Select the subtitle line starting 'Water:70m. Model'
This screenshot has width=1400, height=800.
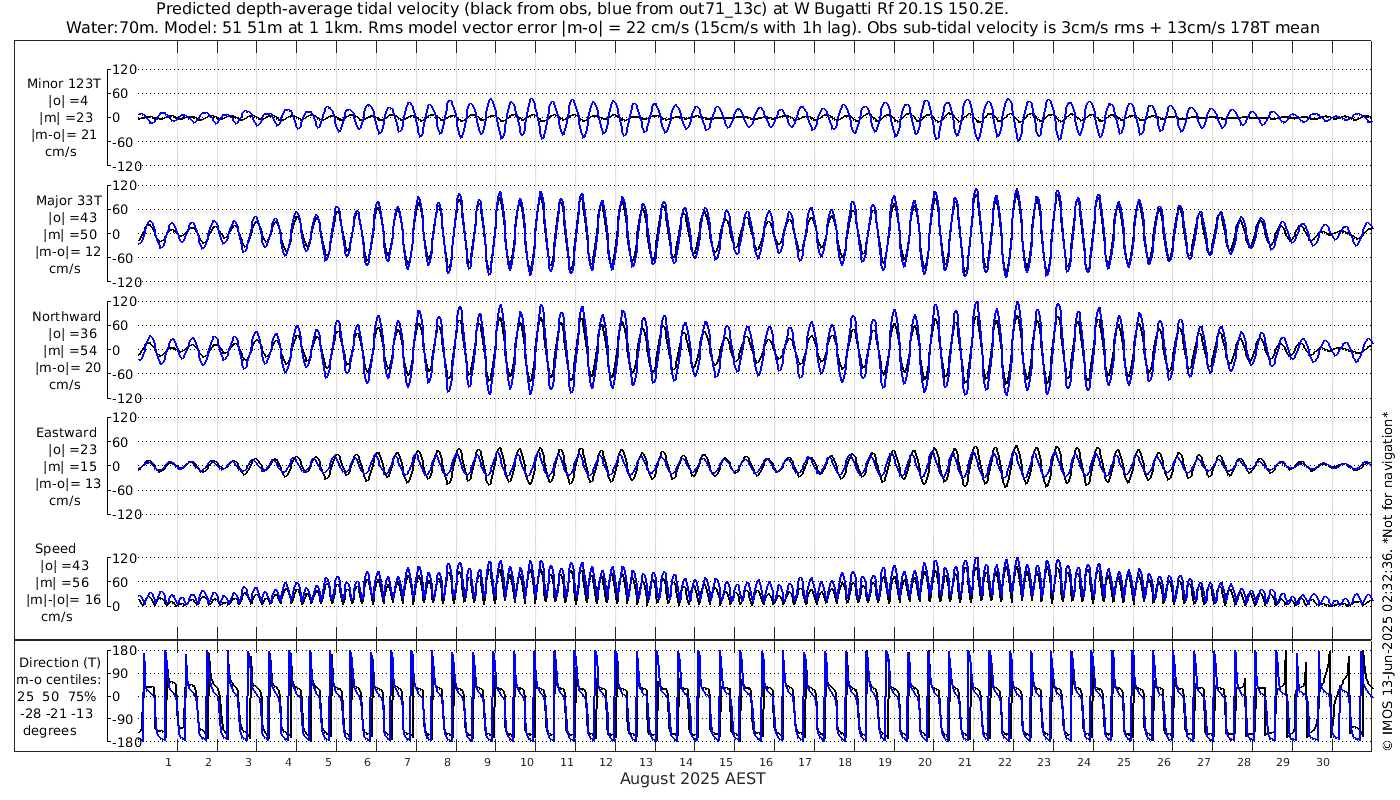(692, 28)
